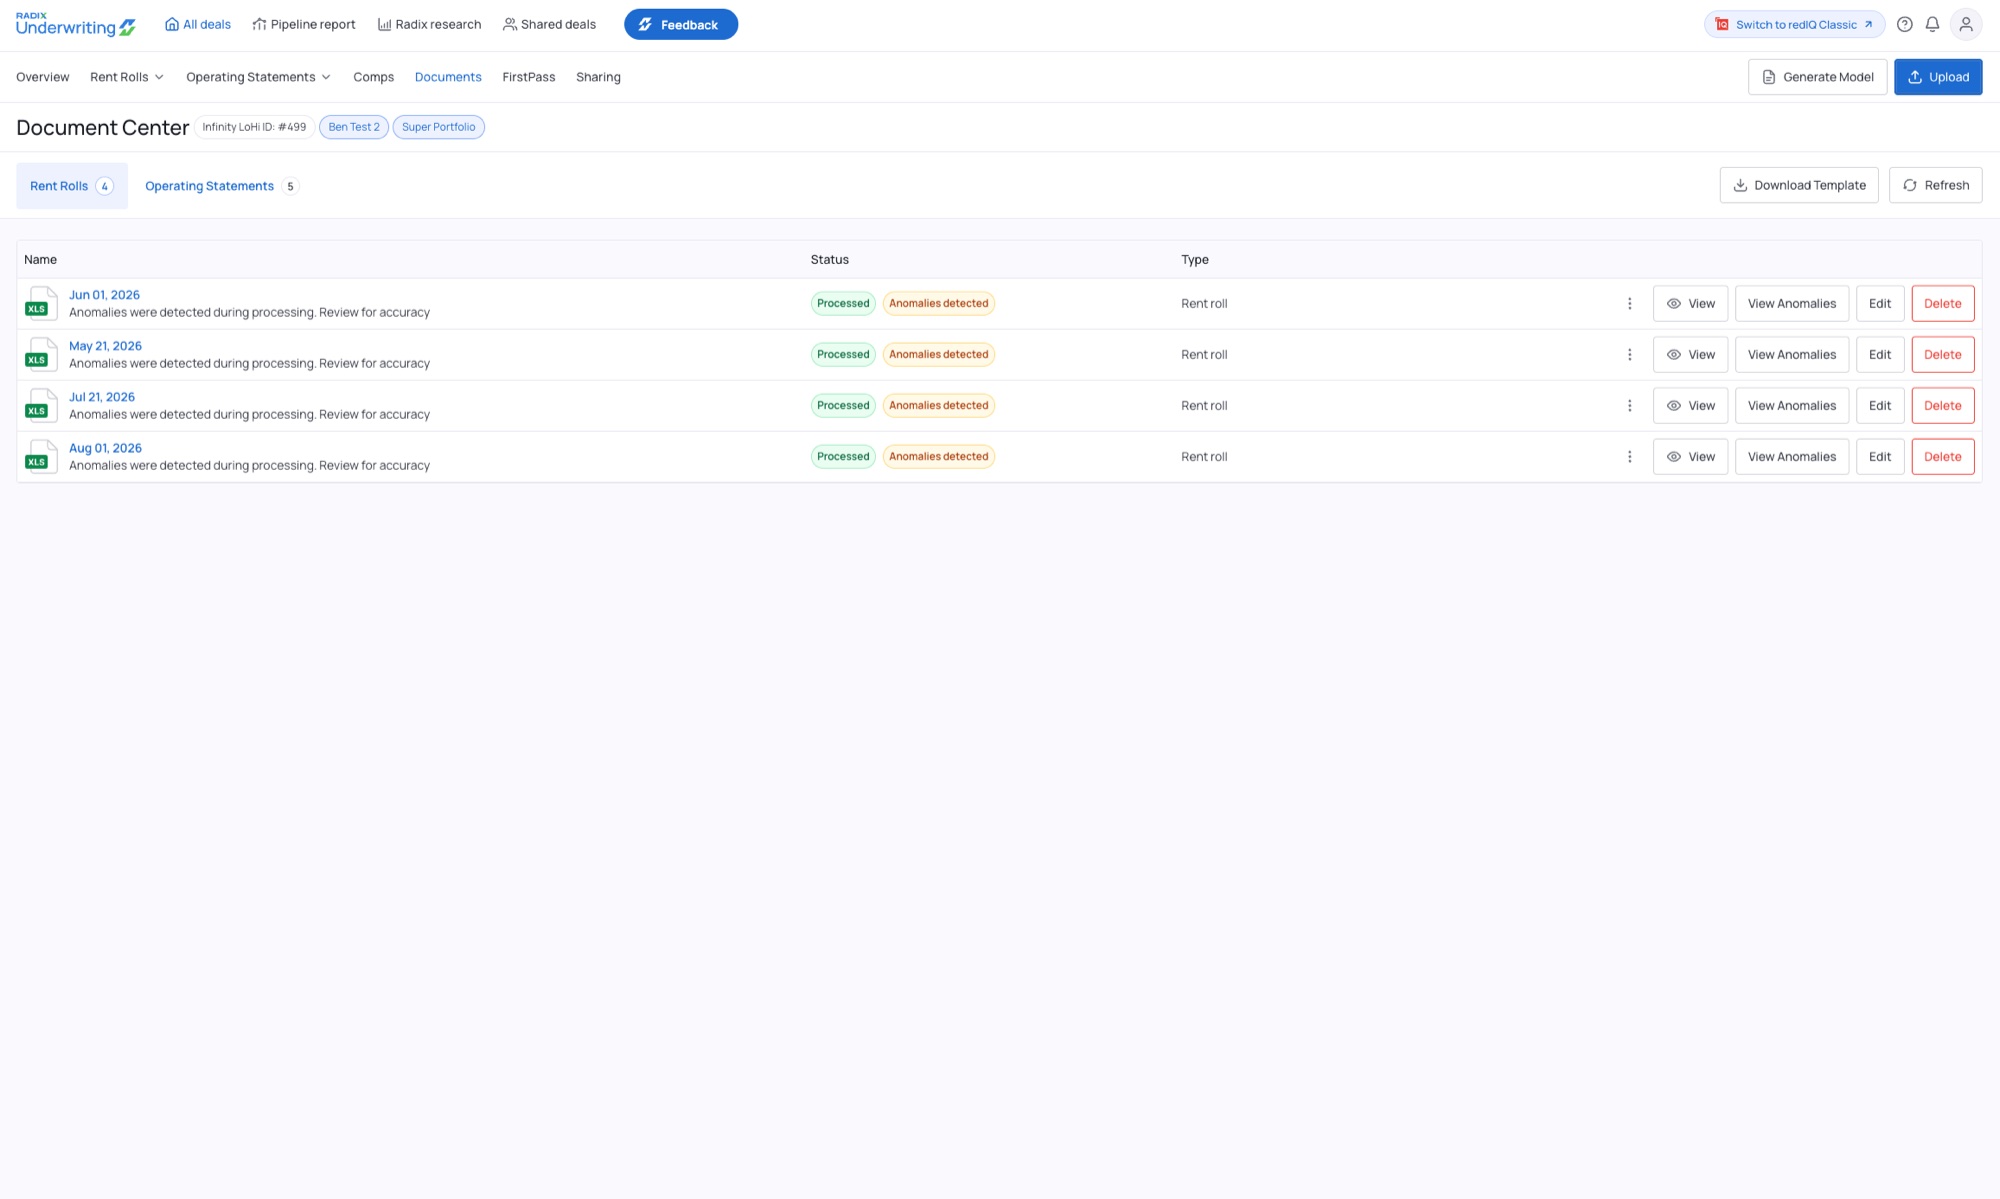Open the Sharing tab

[x=598, y=77]
